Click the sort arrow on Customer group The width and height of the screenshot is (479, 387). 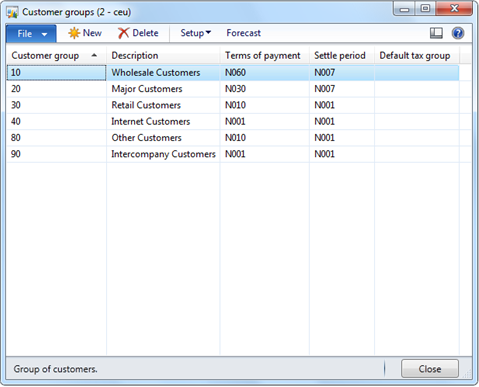[94, 55]
